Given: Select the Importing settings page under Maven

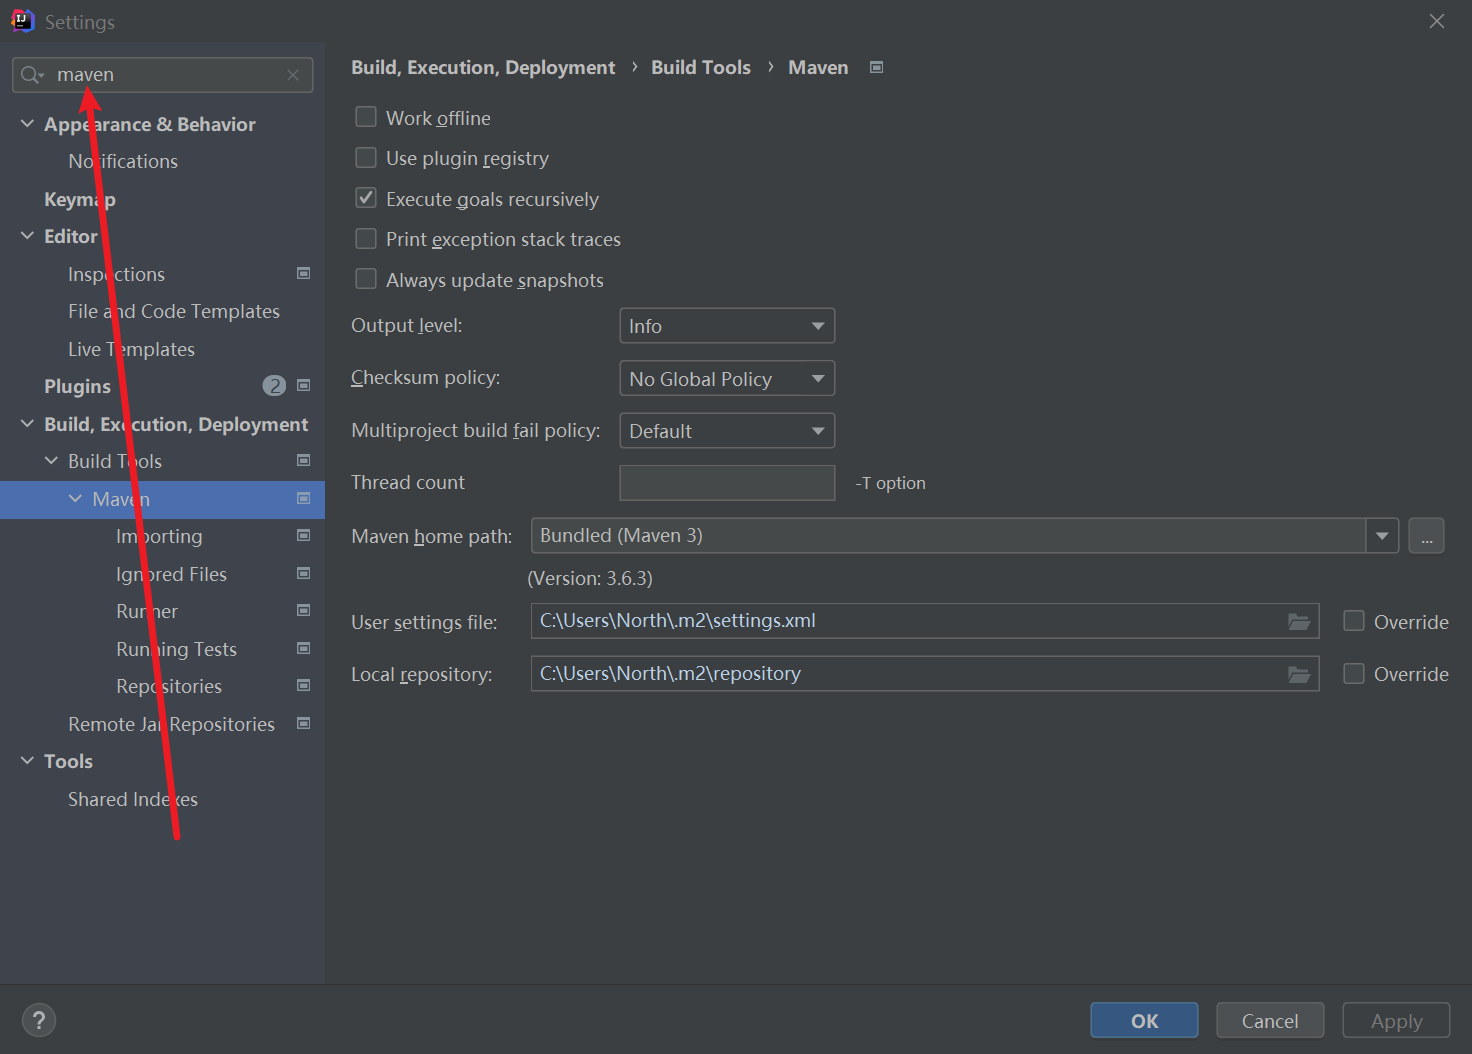Looking at the screenshot, I should click(x=159, y=536).
